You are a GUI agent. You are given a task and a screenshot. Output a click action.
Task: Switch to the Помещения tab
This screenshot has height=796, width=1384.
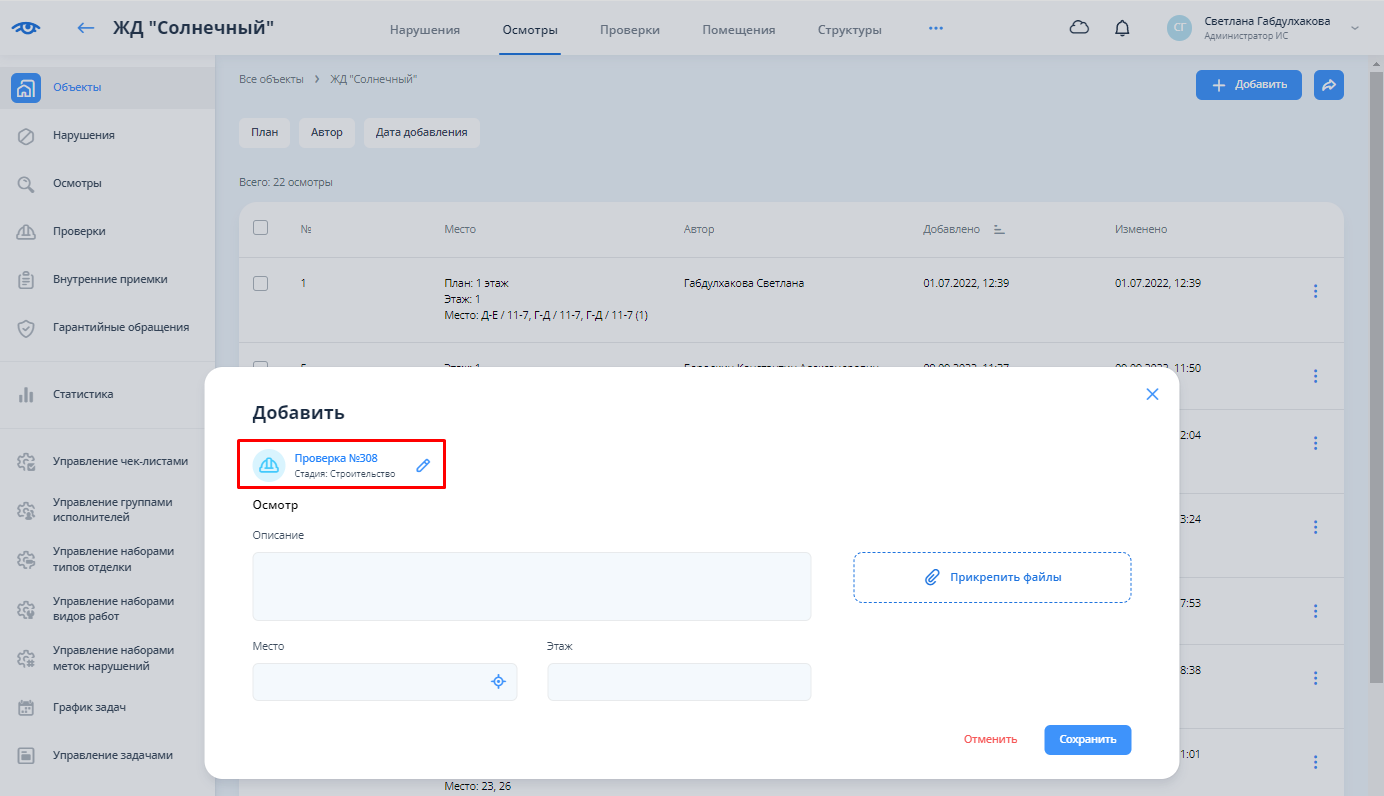738,29
